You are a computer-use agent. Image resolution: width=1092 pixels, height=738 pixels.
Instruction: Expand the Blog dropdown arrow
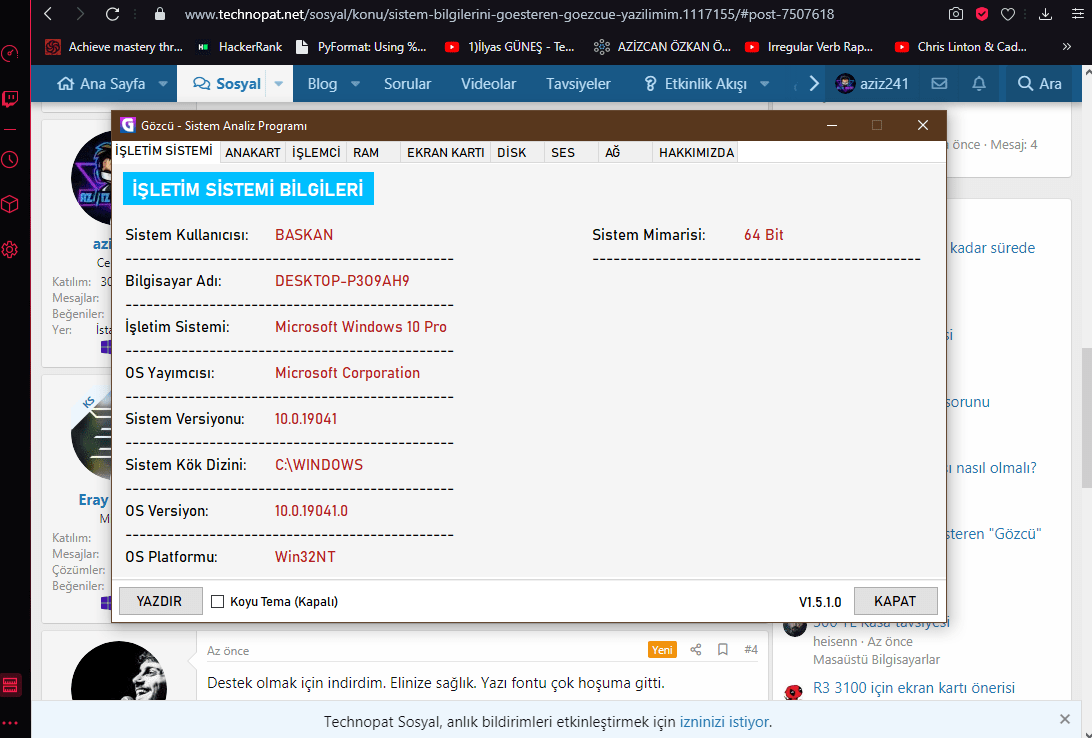click(x=355, y=84)
